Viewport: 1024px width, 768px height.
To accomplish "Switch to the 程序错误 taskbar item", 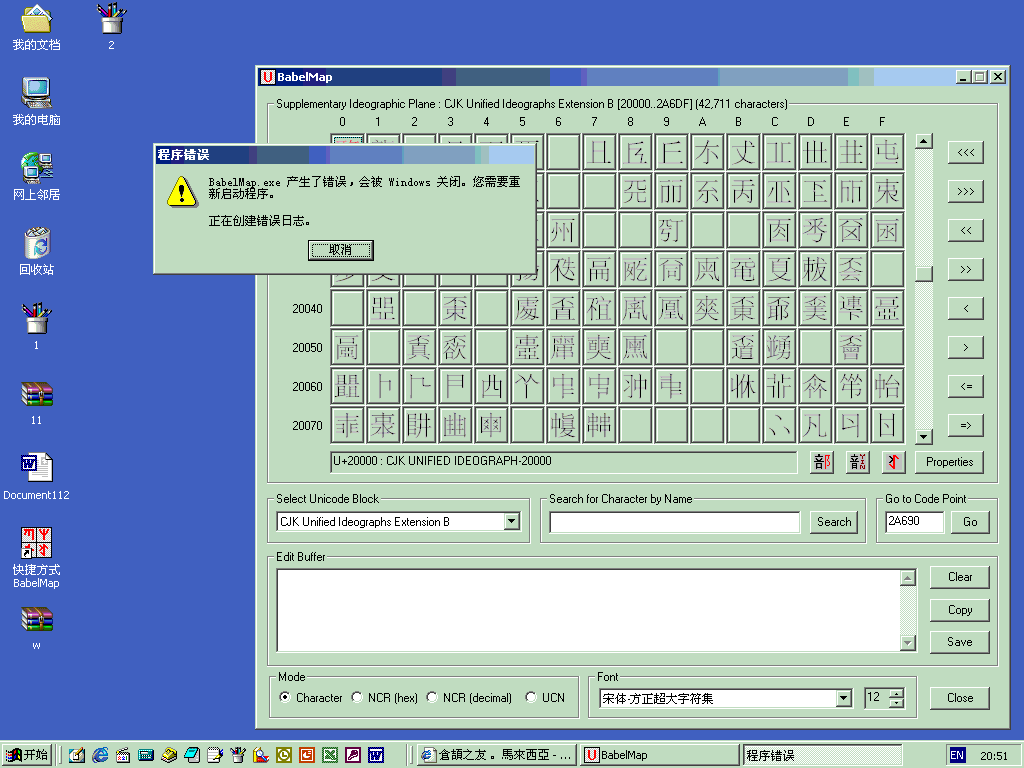I will 823,755.
